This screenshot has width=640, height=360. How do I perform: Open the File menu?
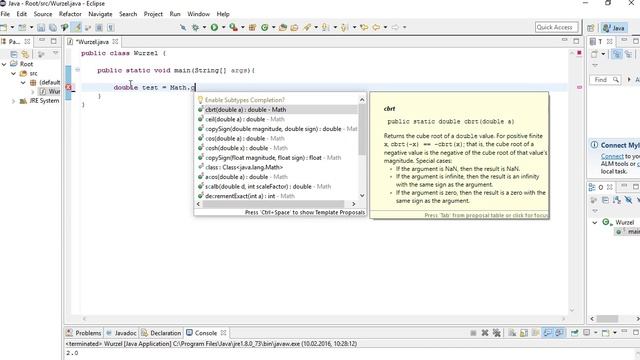coord(5,14)
